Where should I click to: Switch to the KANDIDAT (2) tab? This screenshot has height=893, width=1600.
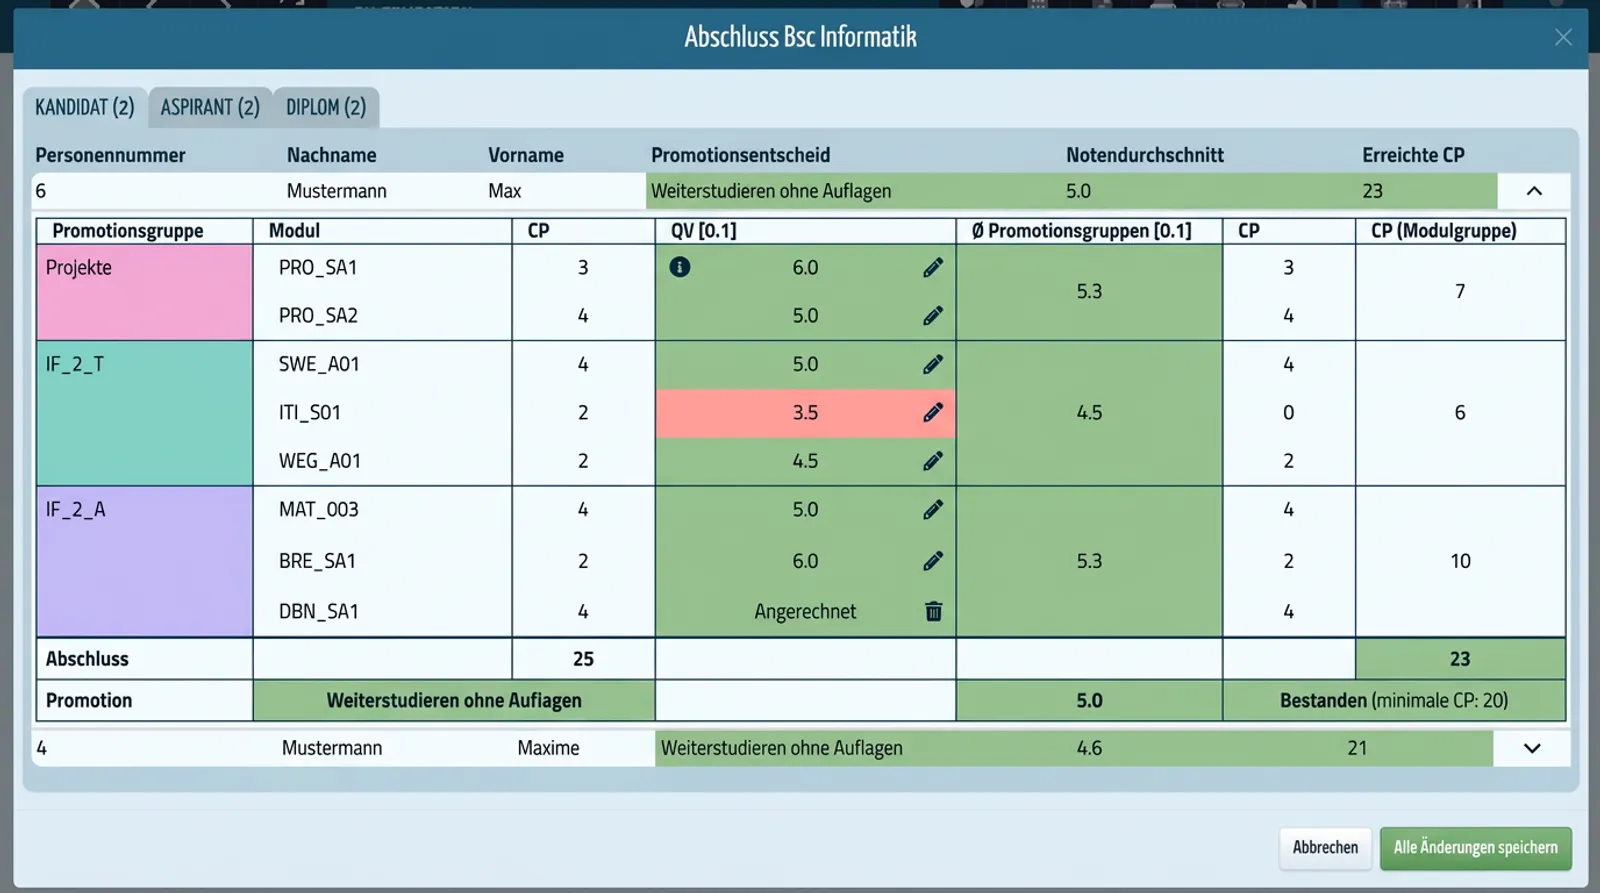(x=85, y=107)
